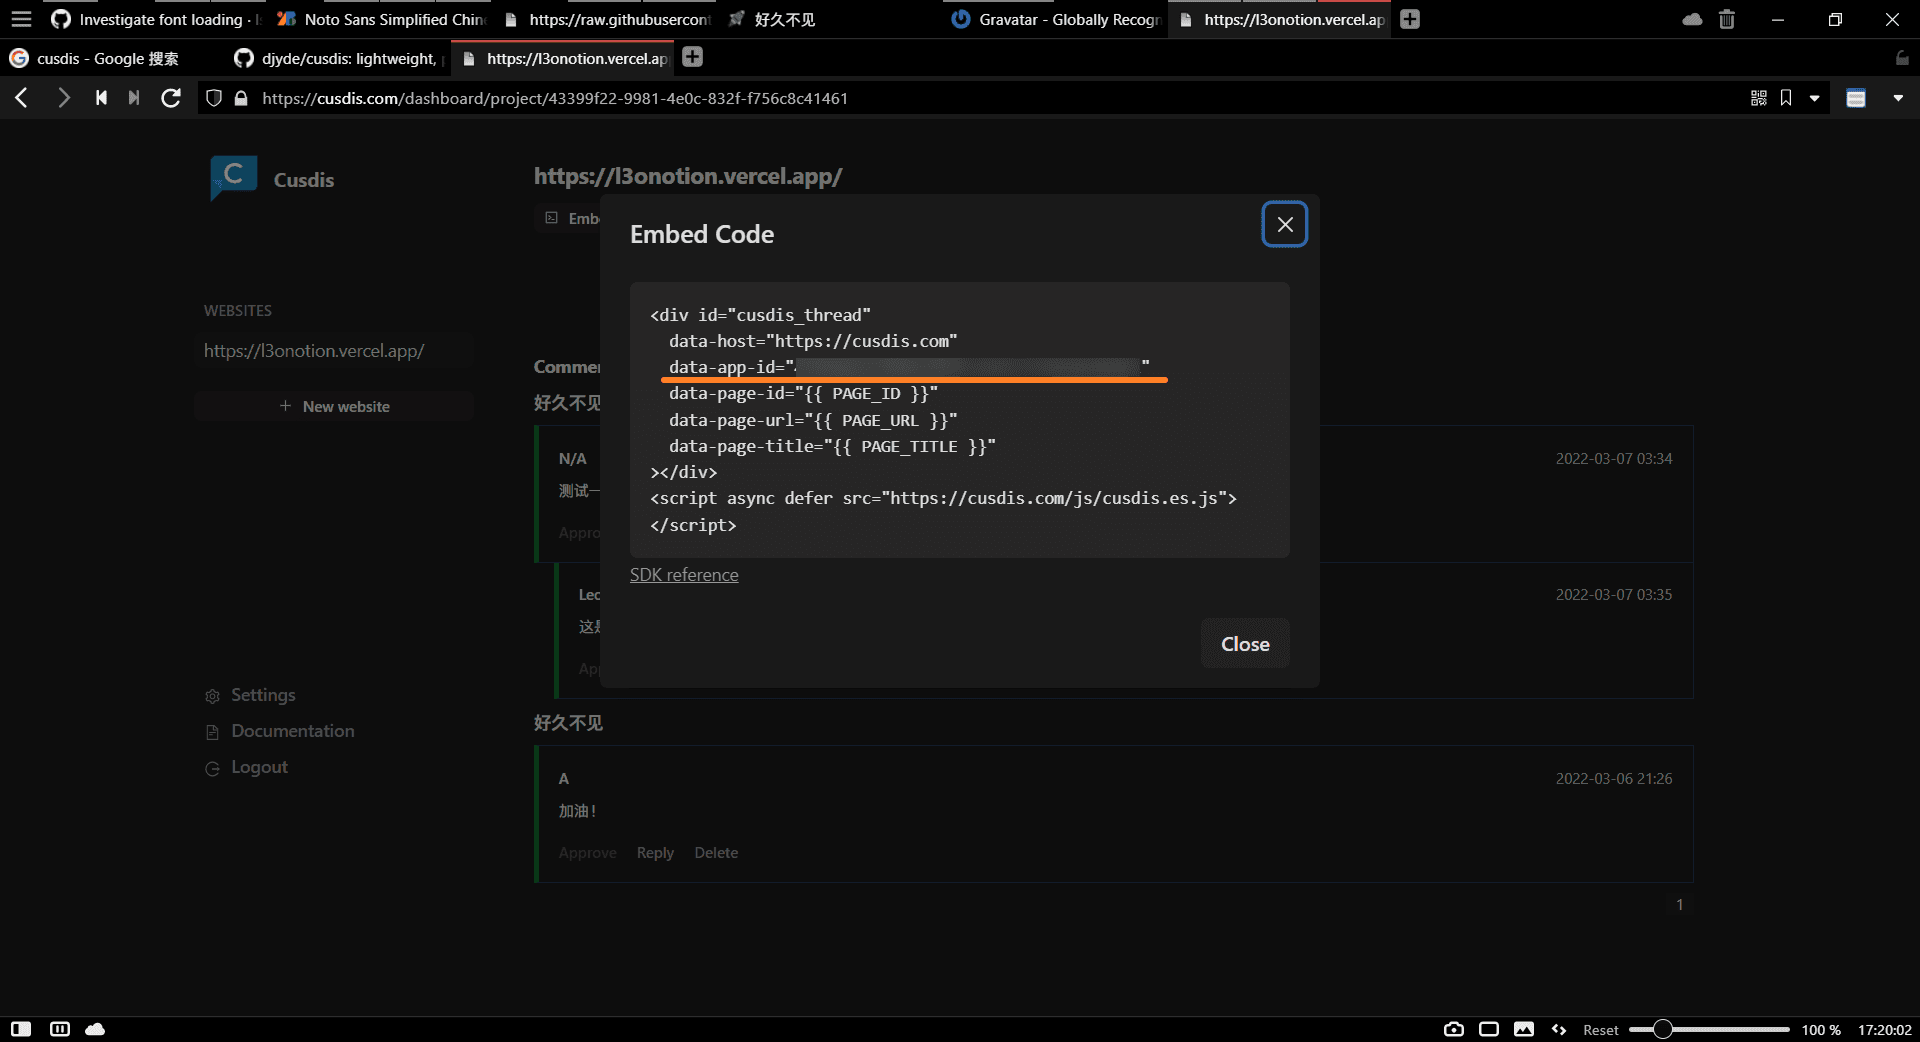Click the status bar clock 17:20:02

coord(1884,1030)
